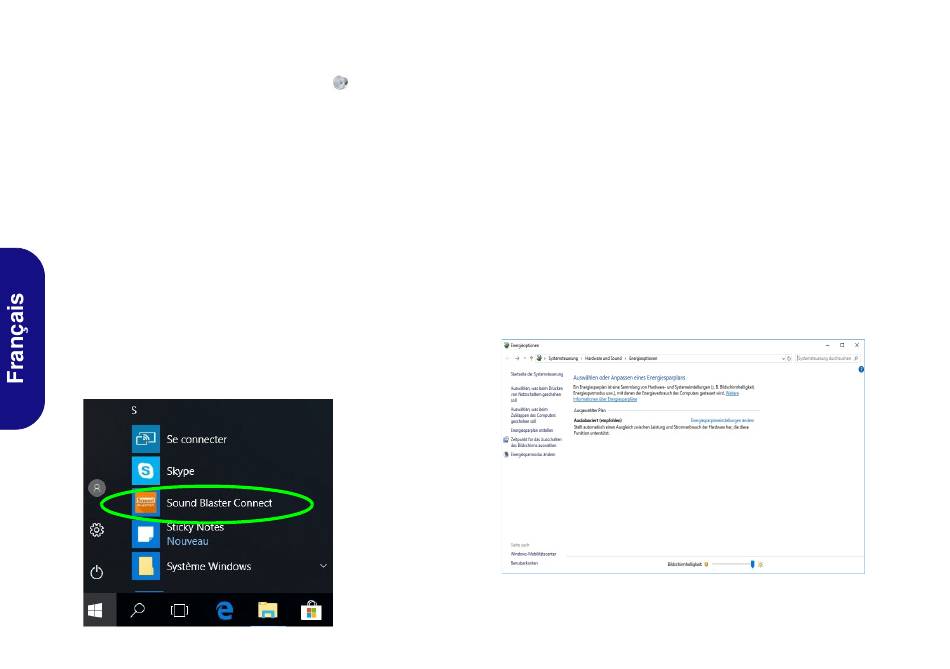This screenshot has width=950, height=669.
Task: Open Task View on the taskbar
Action: 179,610
